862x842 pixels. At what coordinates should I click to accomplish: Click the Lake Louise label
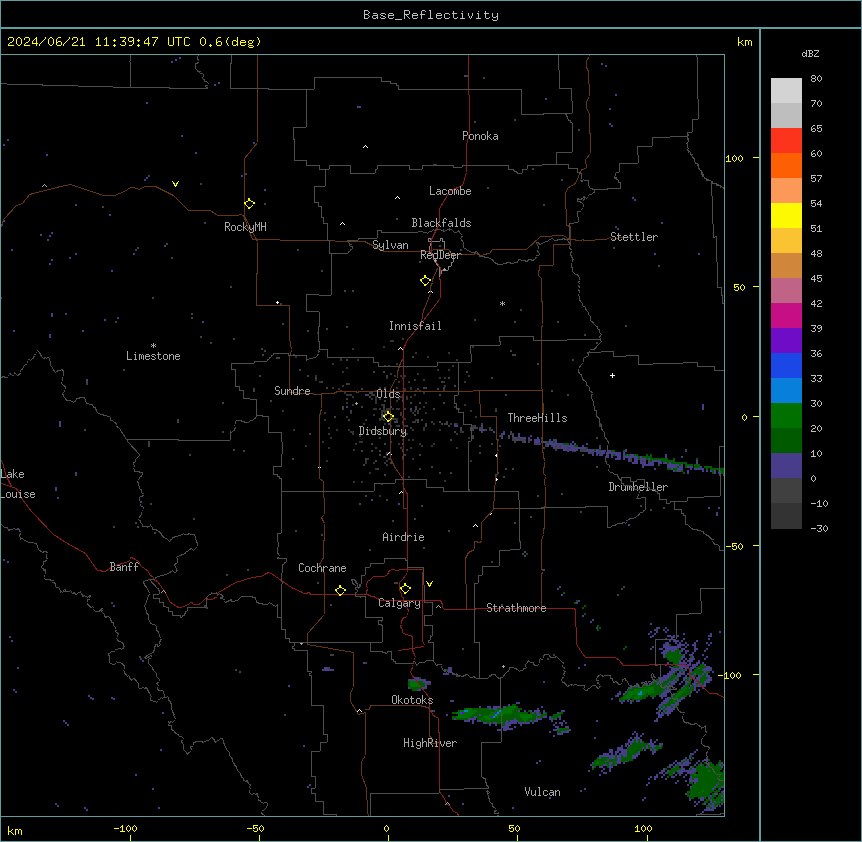click(18, 484)
